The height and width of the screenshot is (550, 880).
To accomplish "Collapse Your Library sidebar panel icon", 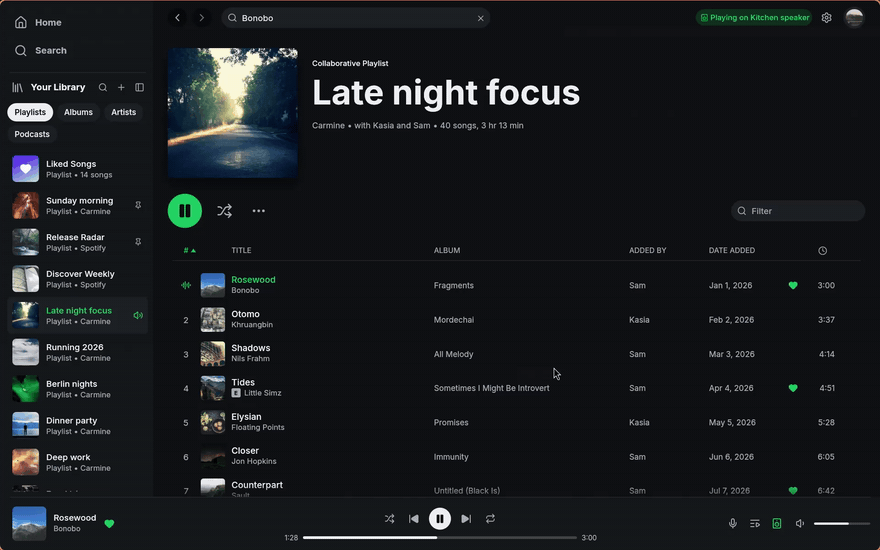I will [x=140, y=88].
